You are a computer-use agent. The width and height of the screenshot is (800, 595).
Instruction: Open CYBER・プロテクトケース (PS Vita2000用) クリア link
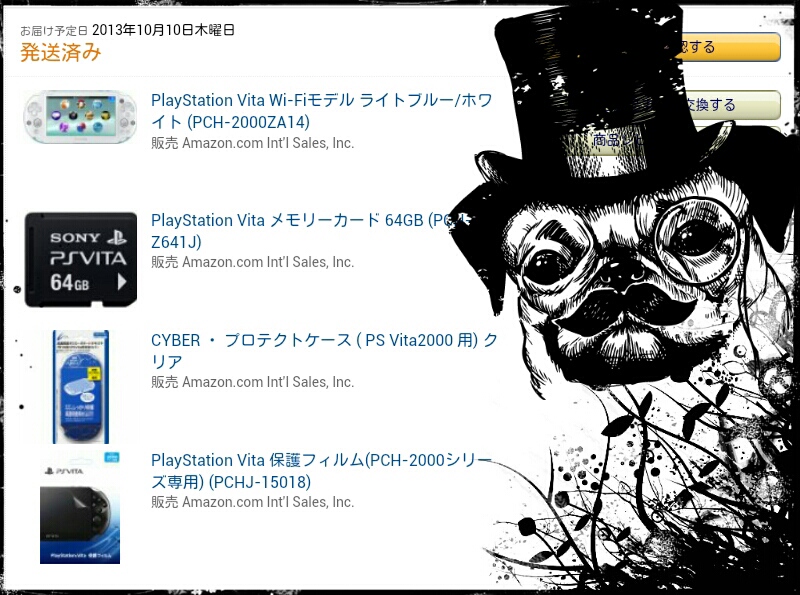324,351
